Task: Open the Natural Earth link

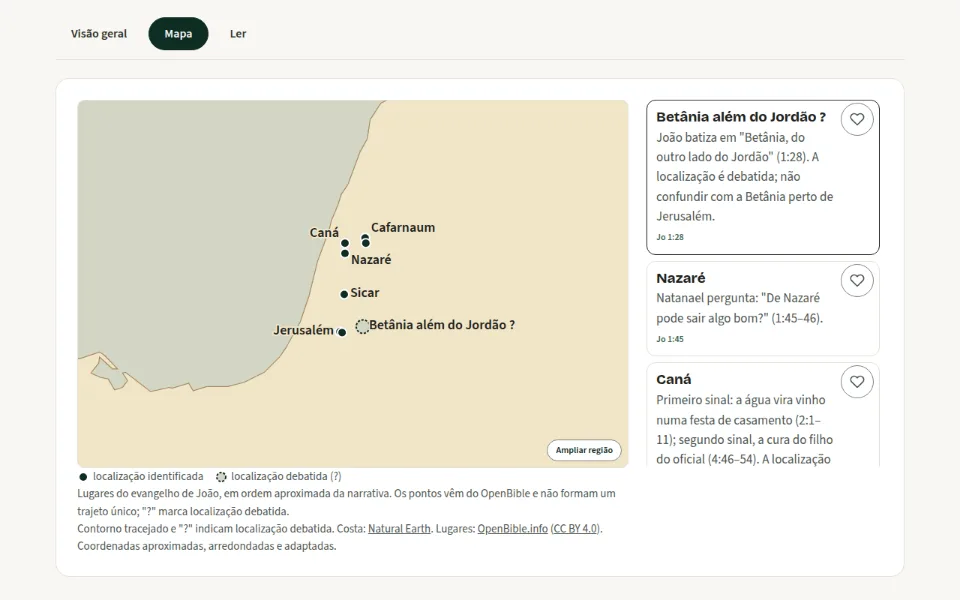Action: tap(399, 528)
